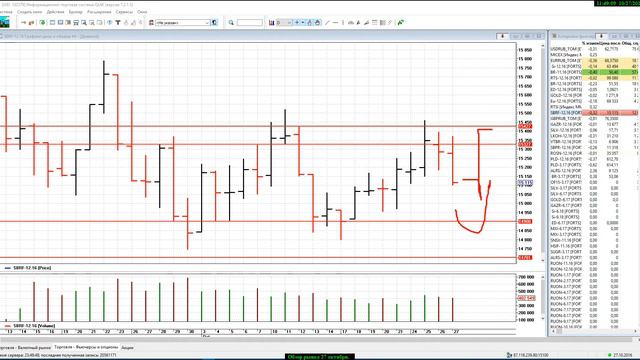Select the horizontal line drawing tool
640x360 pixels.
pyautogui.click(x=335, y=22)
